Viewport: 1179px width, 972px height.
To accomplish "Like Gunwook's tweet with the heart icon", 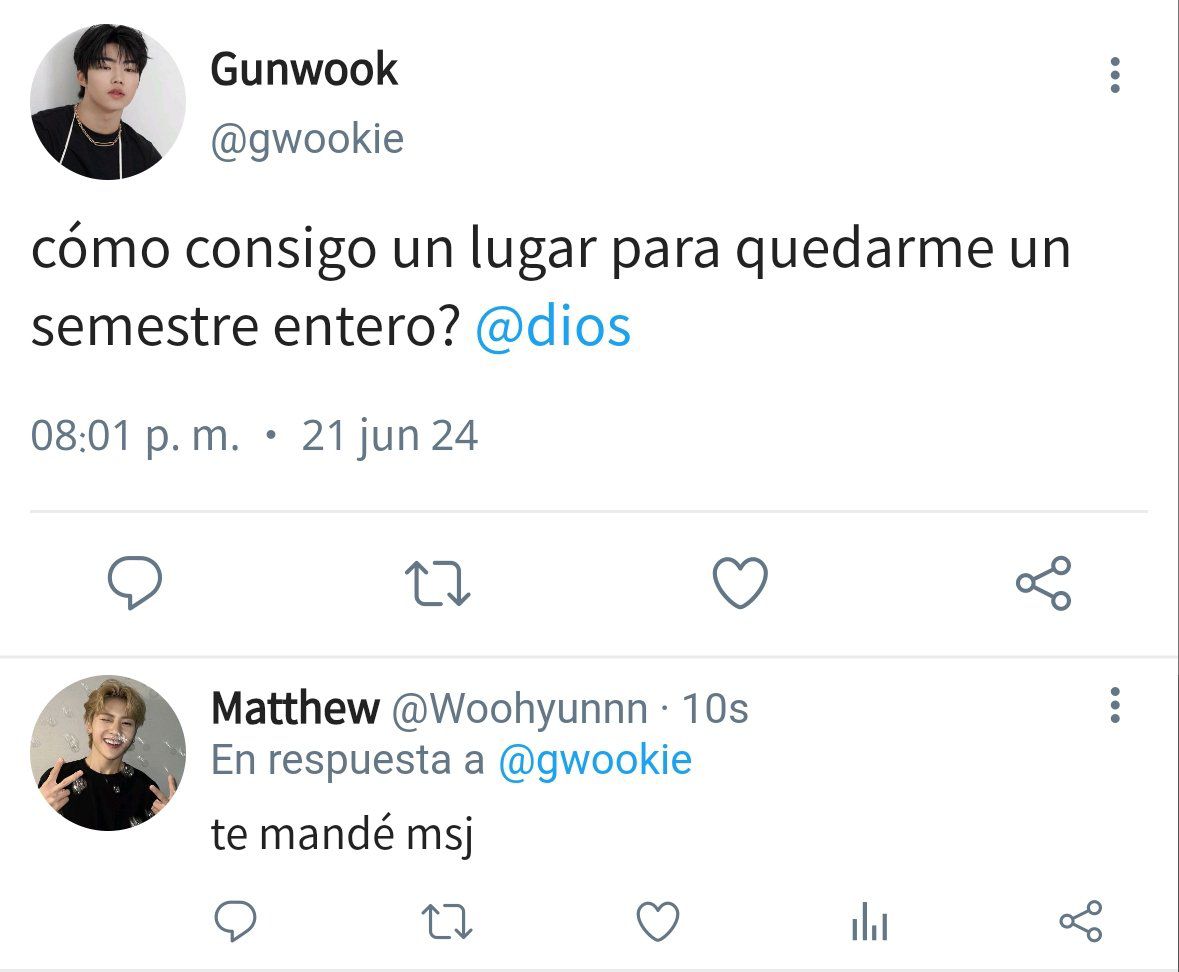I will click(x=740, y=583).
